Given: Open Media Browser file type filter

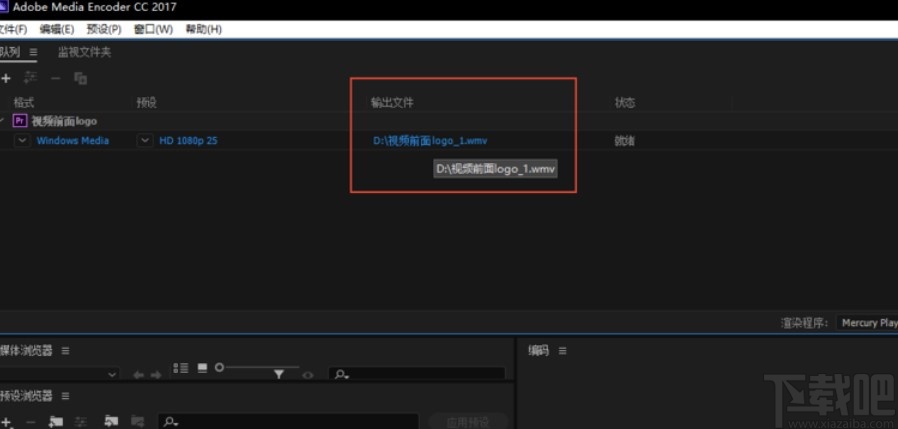Looking at the screenshot, I should (x=279, y=374).
